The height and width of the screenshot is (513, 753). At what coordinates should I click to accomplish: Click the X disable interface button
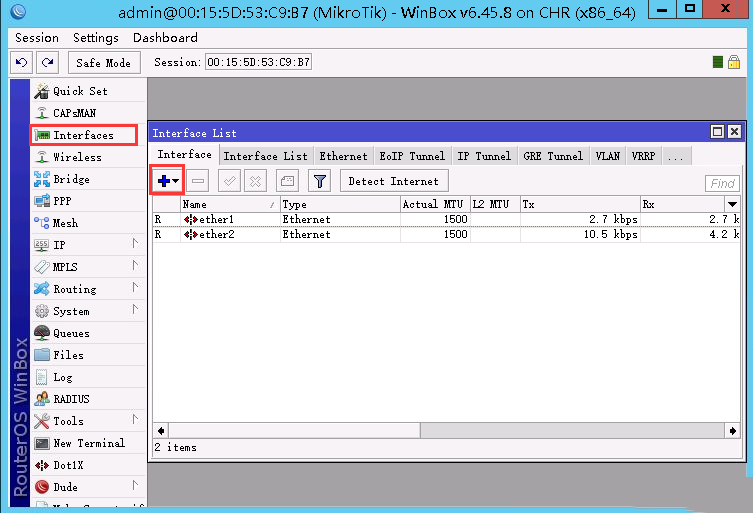pyautogui.click(x=255, y=181)
